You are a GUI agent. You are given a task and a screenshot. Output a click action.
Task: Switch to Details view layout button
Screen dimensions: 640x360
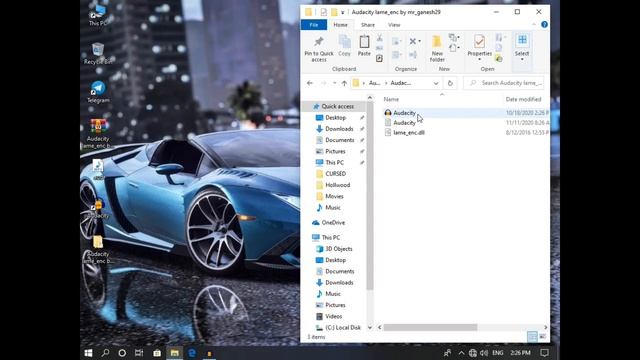(532, 336)
